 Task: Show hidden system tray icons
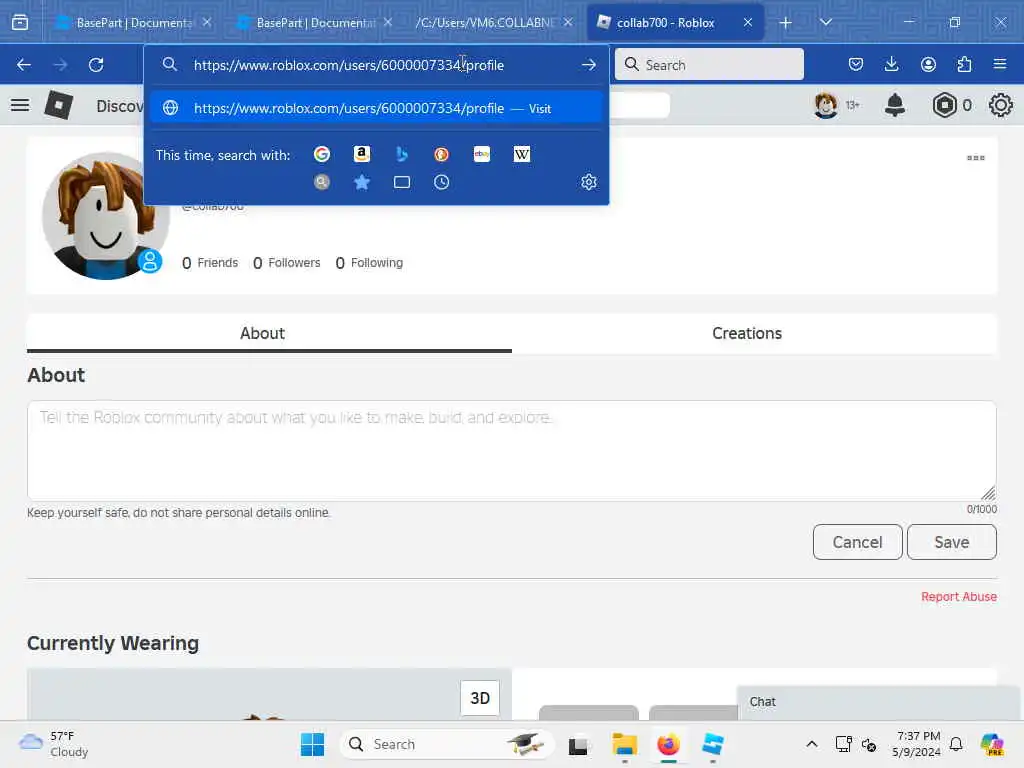(x=811, y=744)
